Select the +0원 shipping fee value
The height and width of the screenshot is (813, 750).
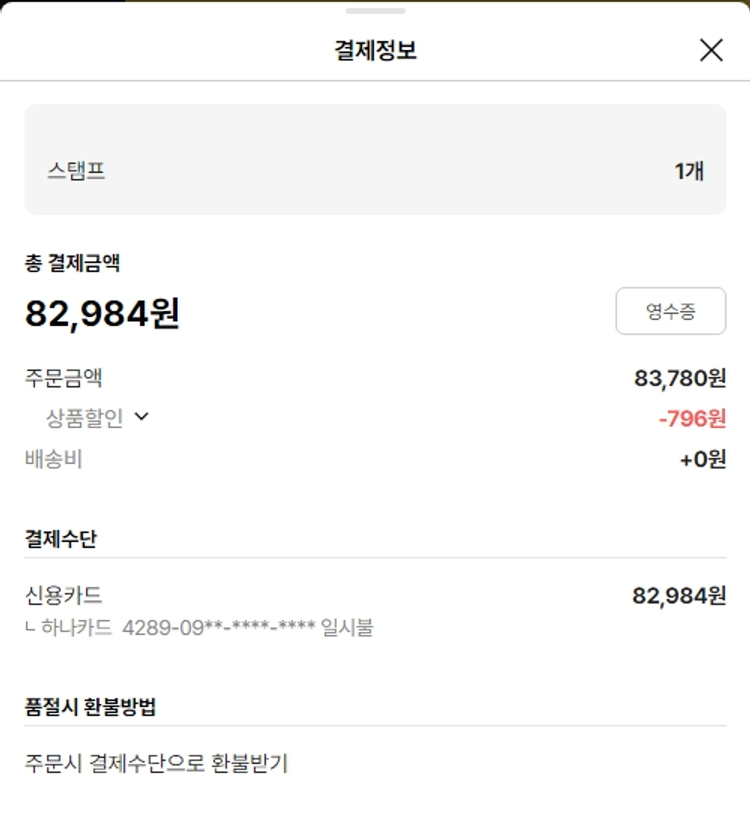pyautogui.click(x=702, y=459)
